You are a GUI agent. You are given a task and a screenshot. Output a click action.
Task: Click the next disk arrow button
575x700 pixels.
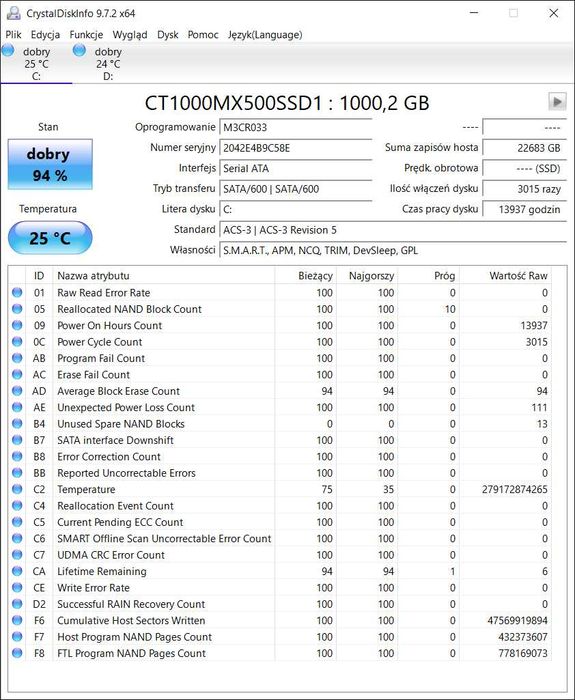coord(557,102)
